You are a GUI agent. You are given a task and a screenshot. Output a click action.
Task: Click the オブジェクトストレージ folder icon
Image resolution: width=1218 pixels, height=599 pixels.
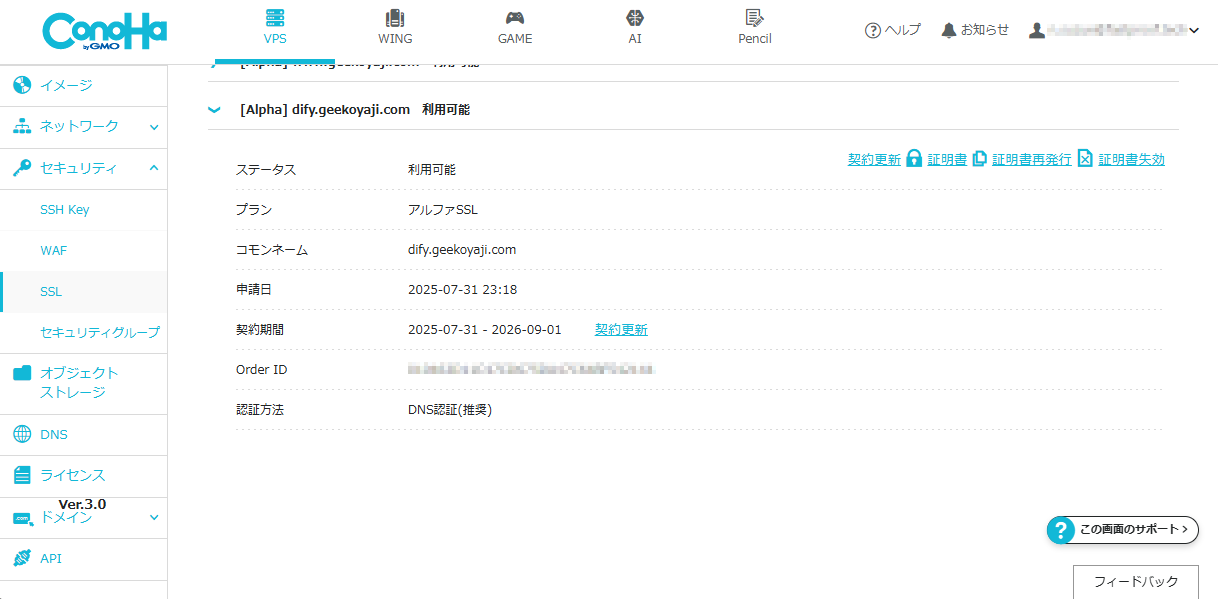click(22, 373)
